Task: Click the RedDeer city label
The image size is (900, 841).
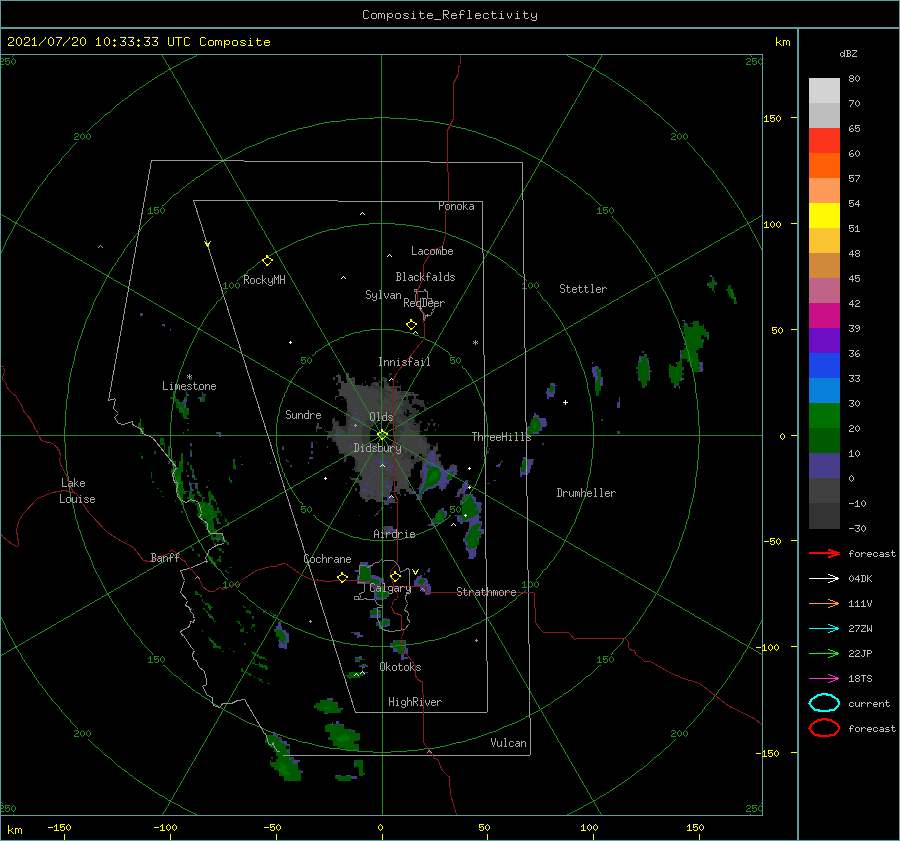Action: coord(424,303)
